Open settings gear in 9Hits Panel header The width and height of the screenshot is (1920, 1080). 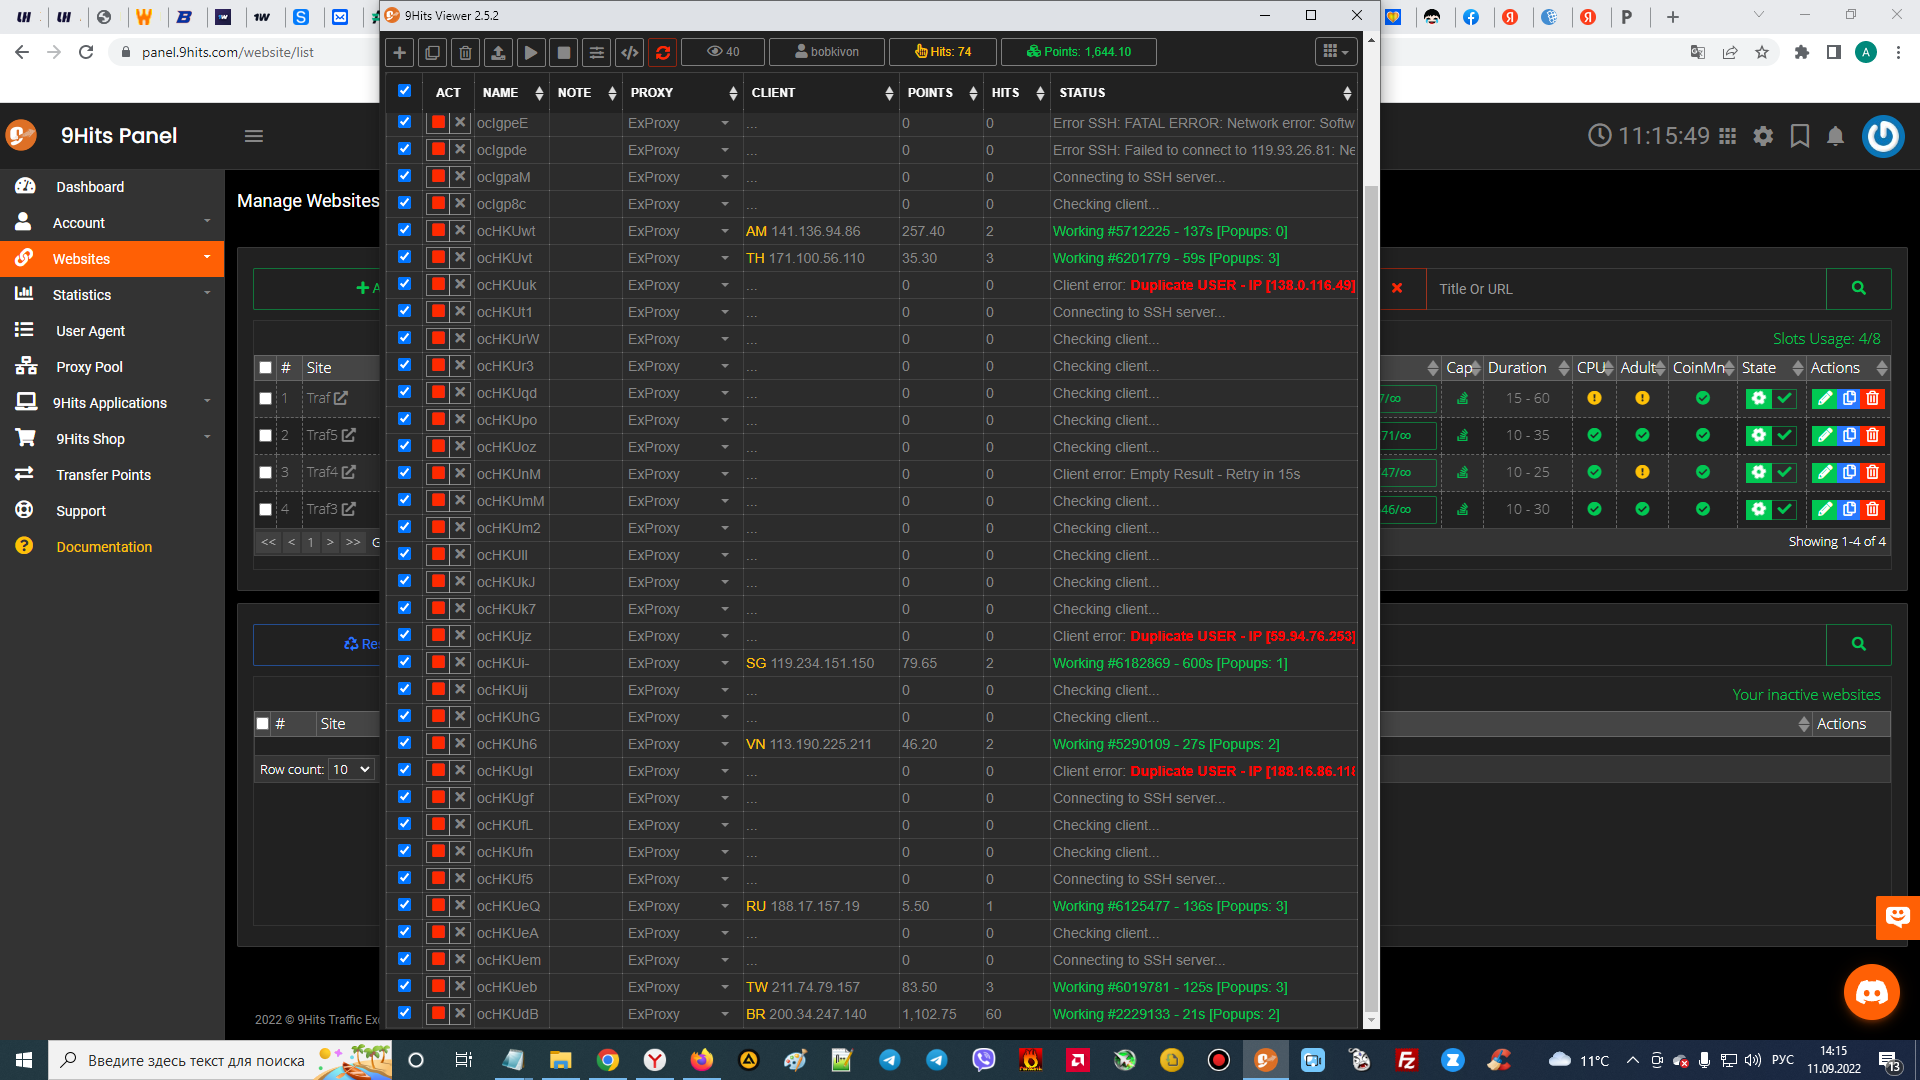click(1763, 136)
